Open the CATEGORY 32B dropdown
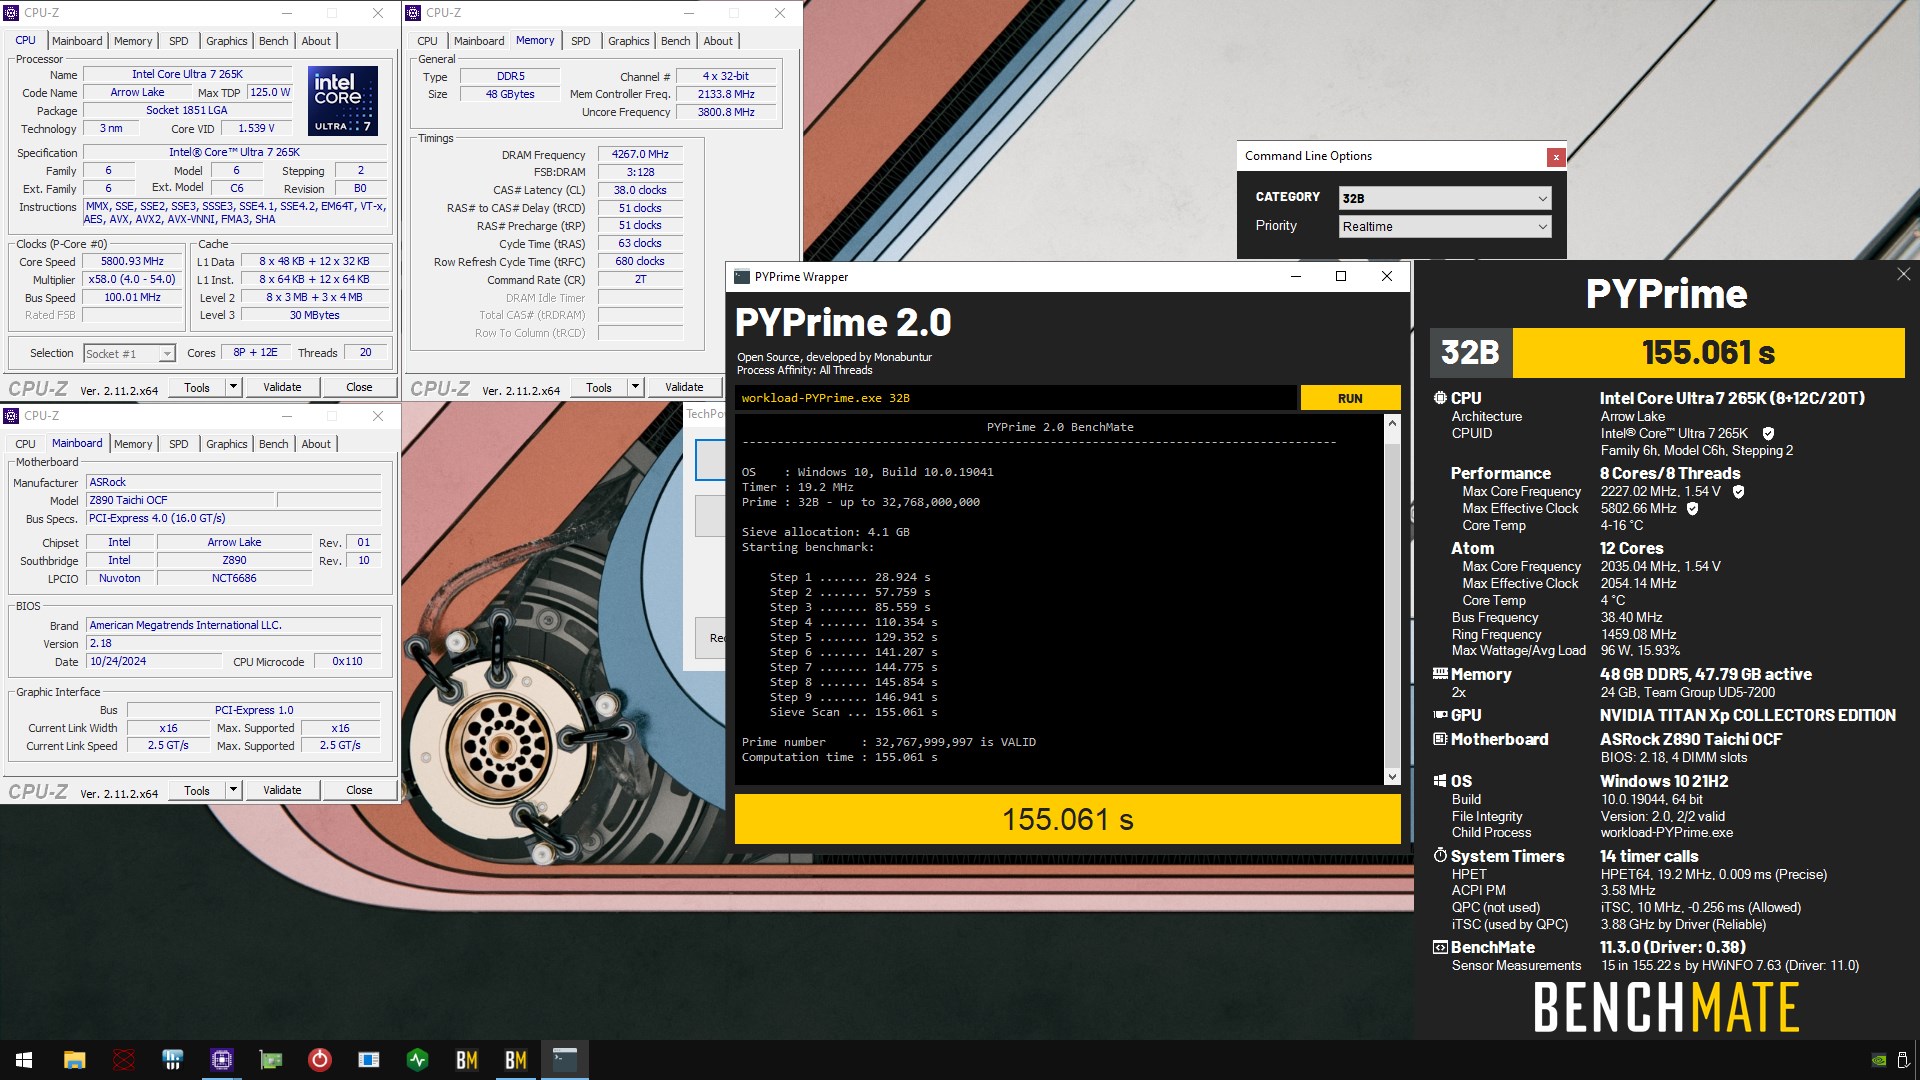Viewport: 1920px width, 1080px height. [x=1445, y=198]
